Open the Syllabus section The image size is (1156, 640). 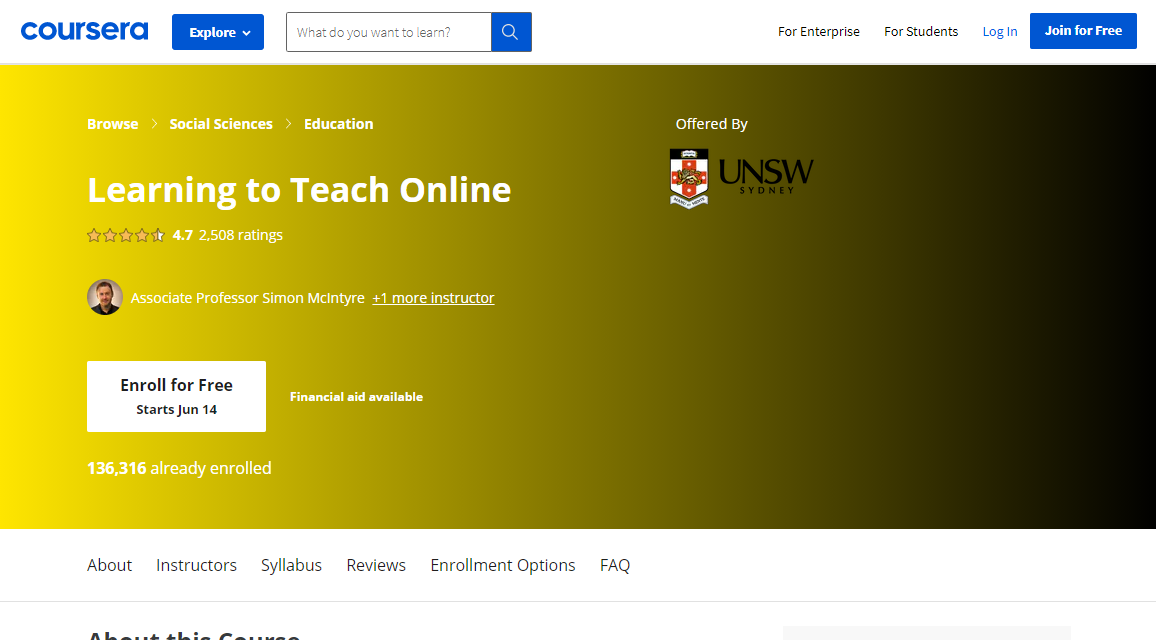tap(291, 565)
